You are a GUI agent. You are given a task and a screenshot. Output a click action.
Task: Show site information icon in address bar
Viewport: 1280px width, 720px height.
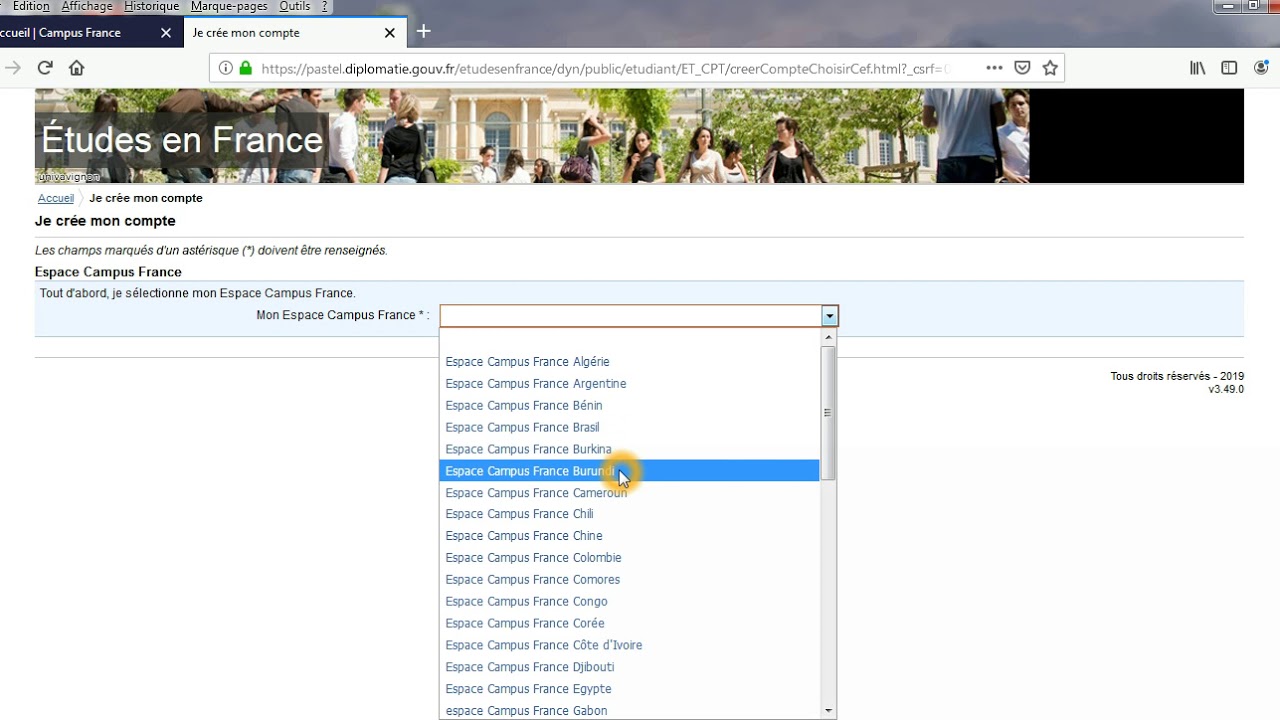click(225, 68)
